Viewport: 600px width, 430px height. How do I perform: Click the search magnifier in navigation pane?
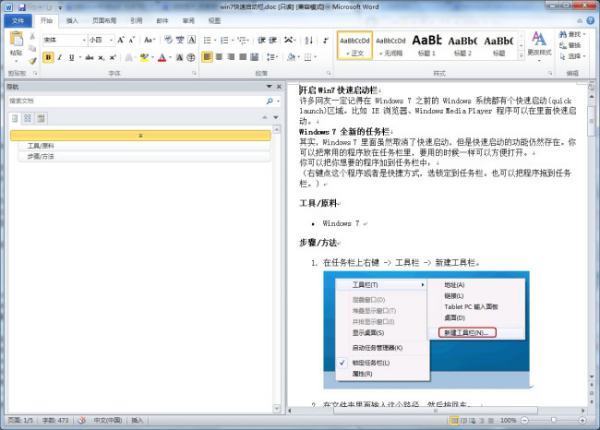tap(270, 101)
